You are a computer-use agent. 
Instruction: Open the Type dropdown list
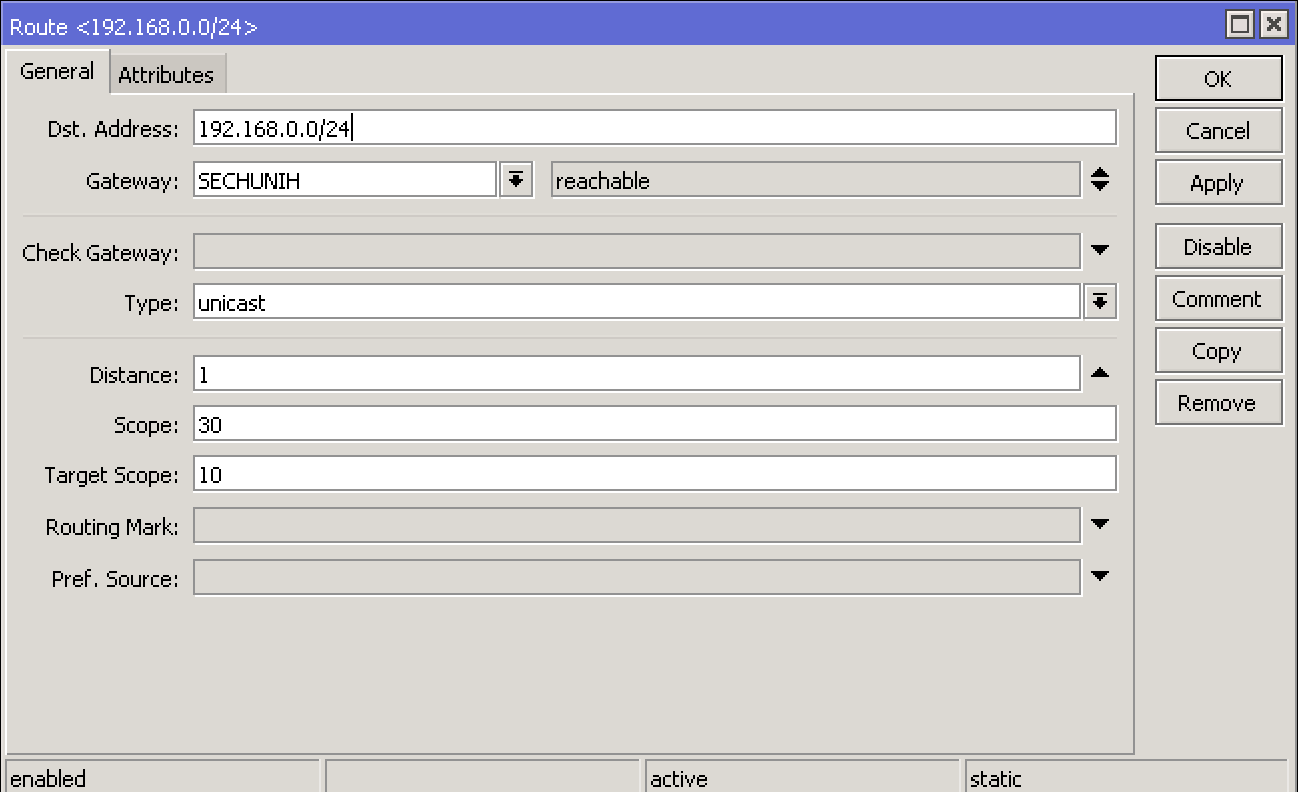point(1100,302)
